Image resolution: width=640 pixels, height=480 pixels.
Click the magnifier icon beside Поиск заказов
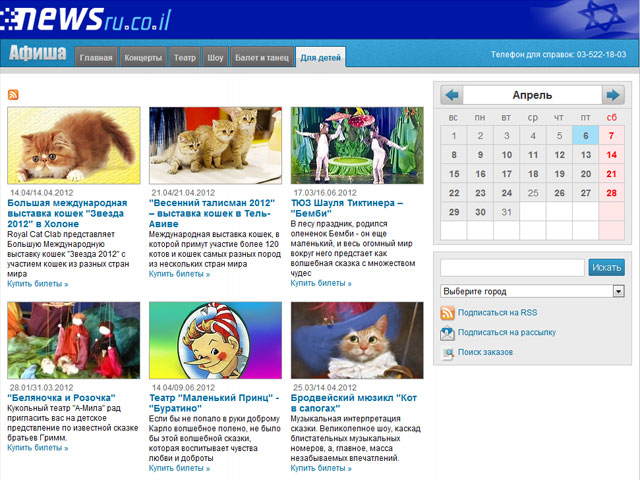[448, 353]
